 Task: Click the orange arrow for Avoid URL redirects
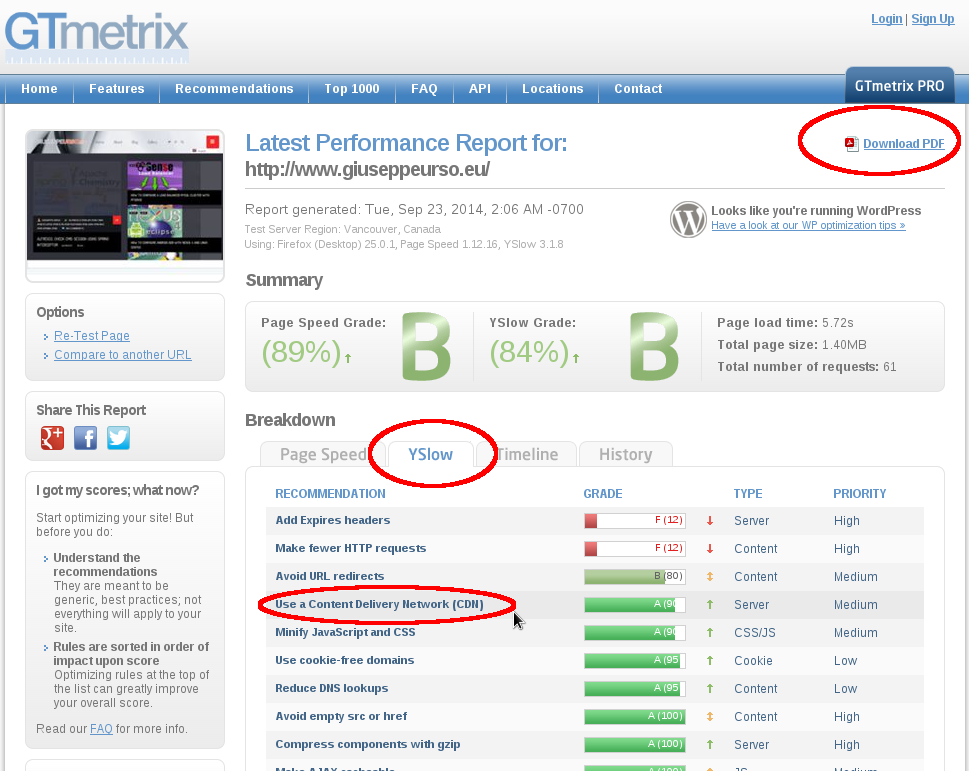click(x=710, y=576)
